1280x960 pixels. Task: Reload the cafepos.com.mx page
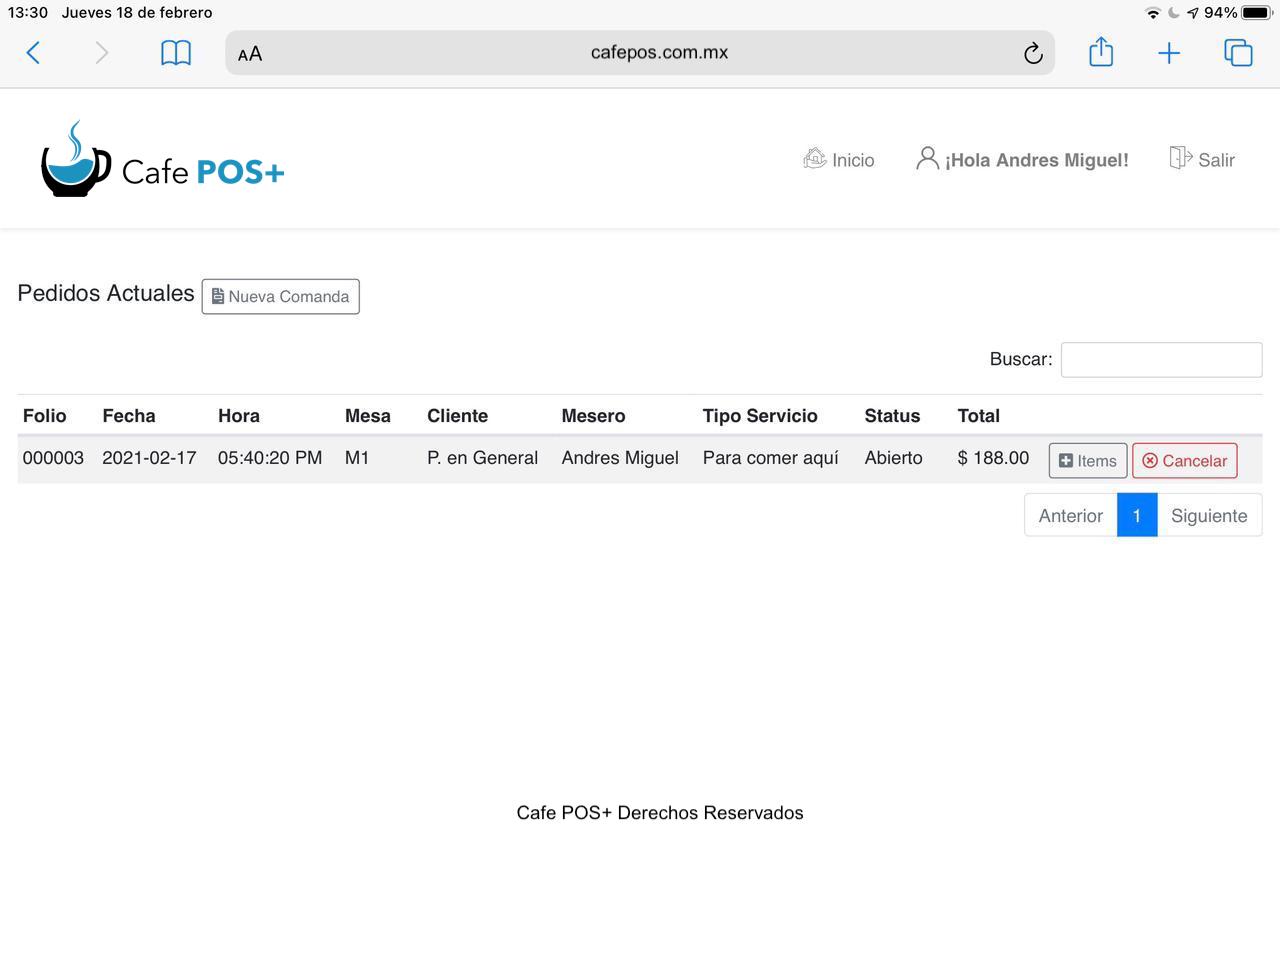(x=1033, y=54)
